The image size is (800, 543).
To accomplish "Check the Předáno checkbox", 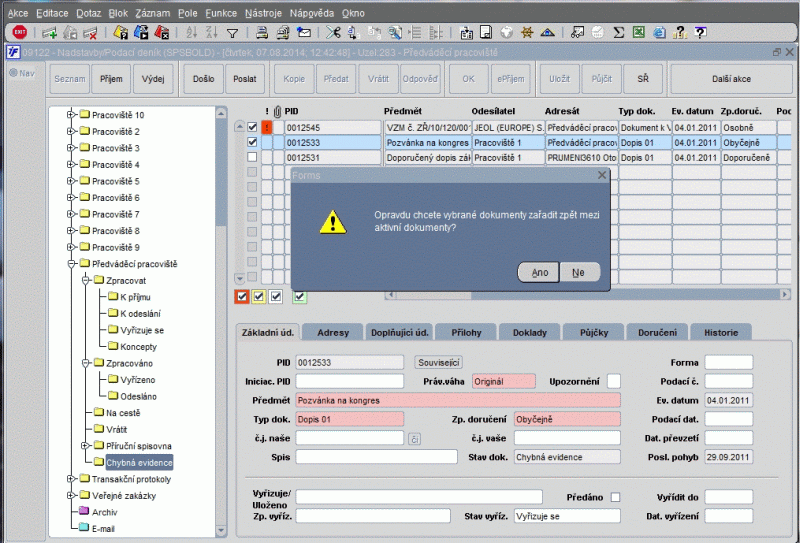I will (616, 497).
